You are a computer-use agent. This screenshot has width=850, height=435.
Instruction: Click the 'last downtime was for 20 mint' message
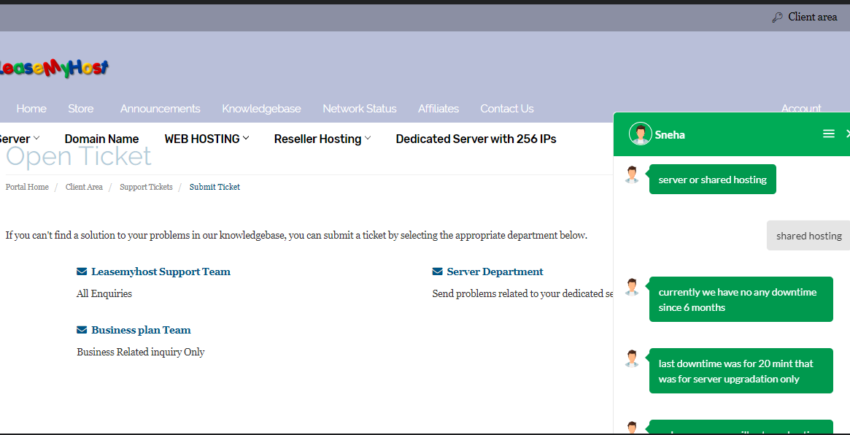pos(741,371)
